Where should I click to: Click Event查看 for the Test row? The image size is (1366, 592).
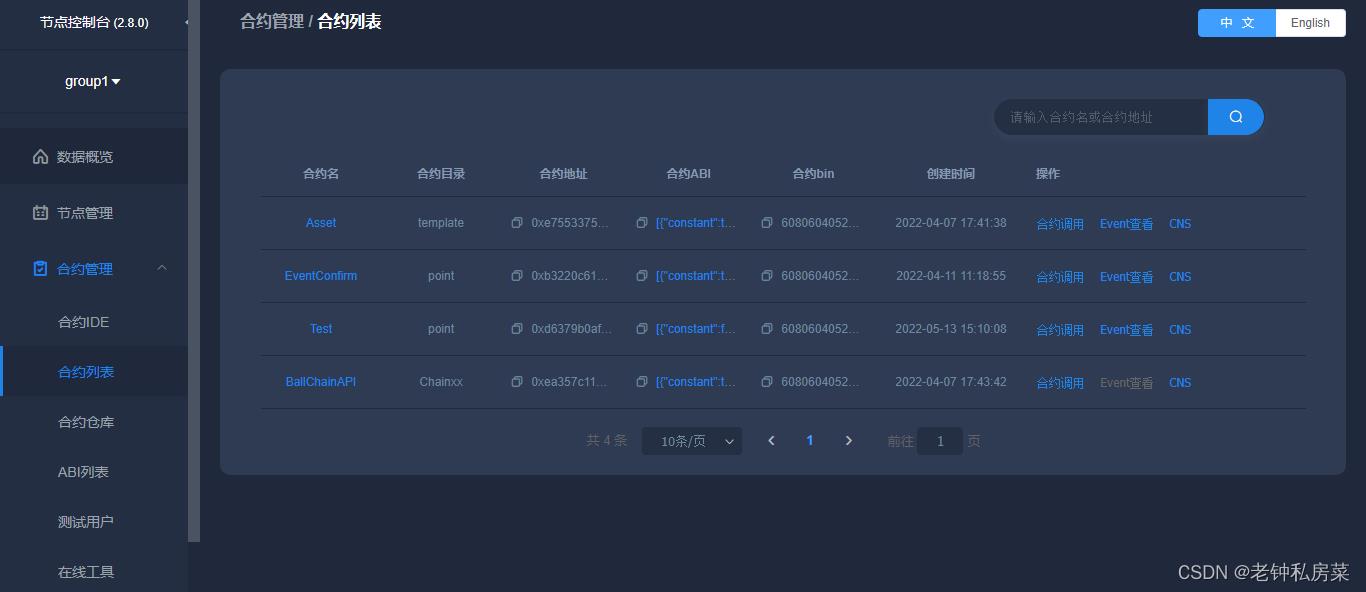coord(1126,330)
